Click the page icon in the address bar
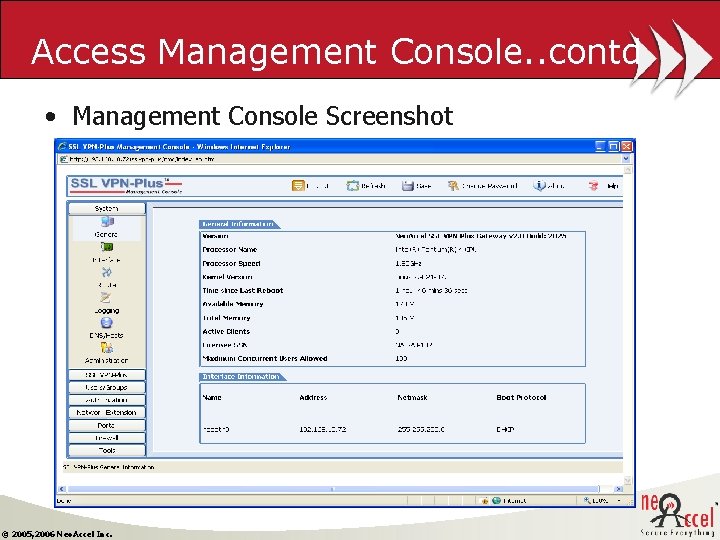The width and height of the screenshot is (720, 540). [x=64, y=159]
